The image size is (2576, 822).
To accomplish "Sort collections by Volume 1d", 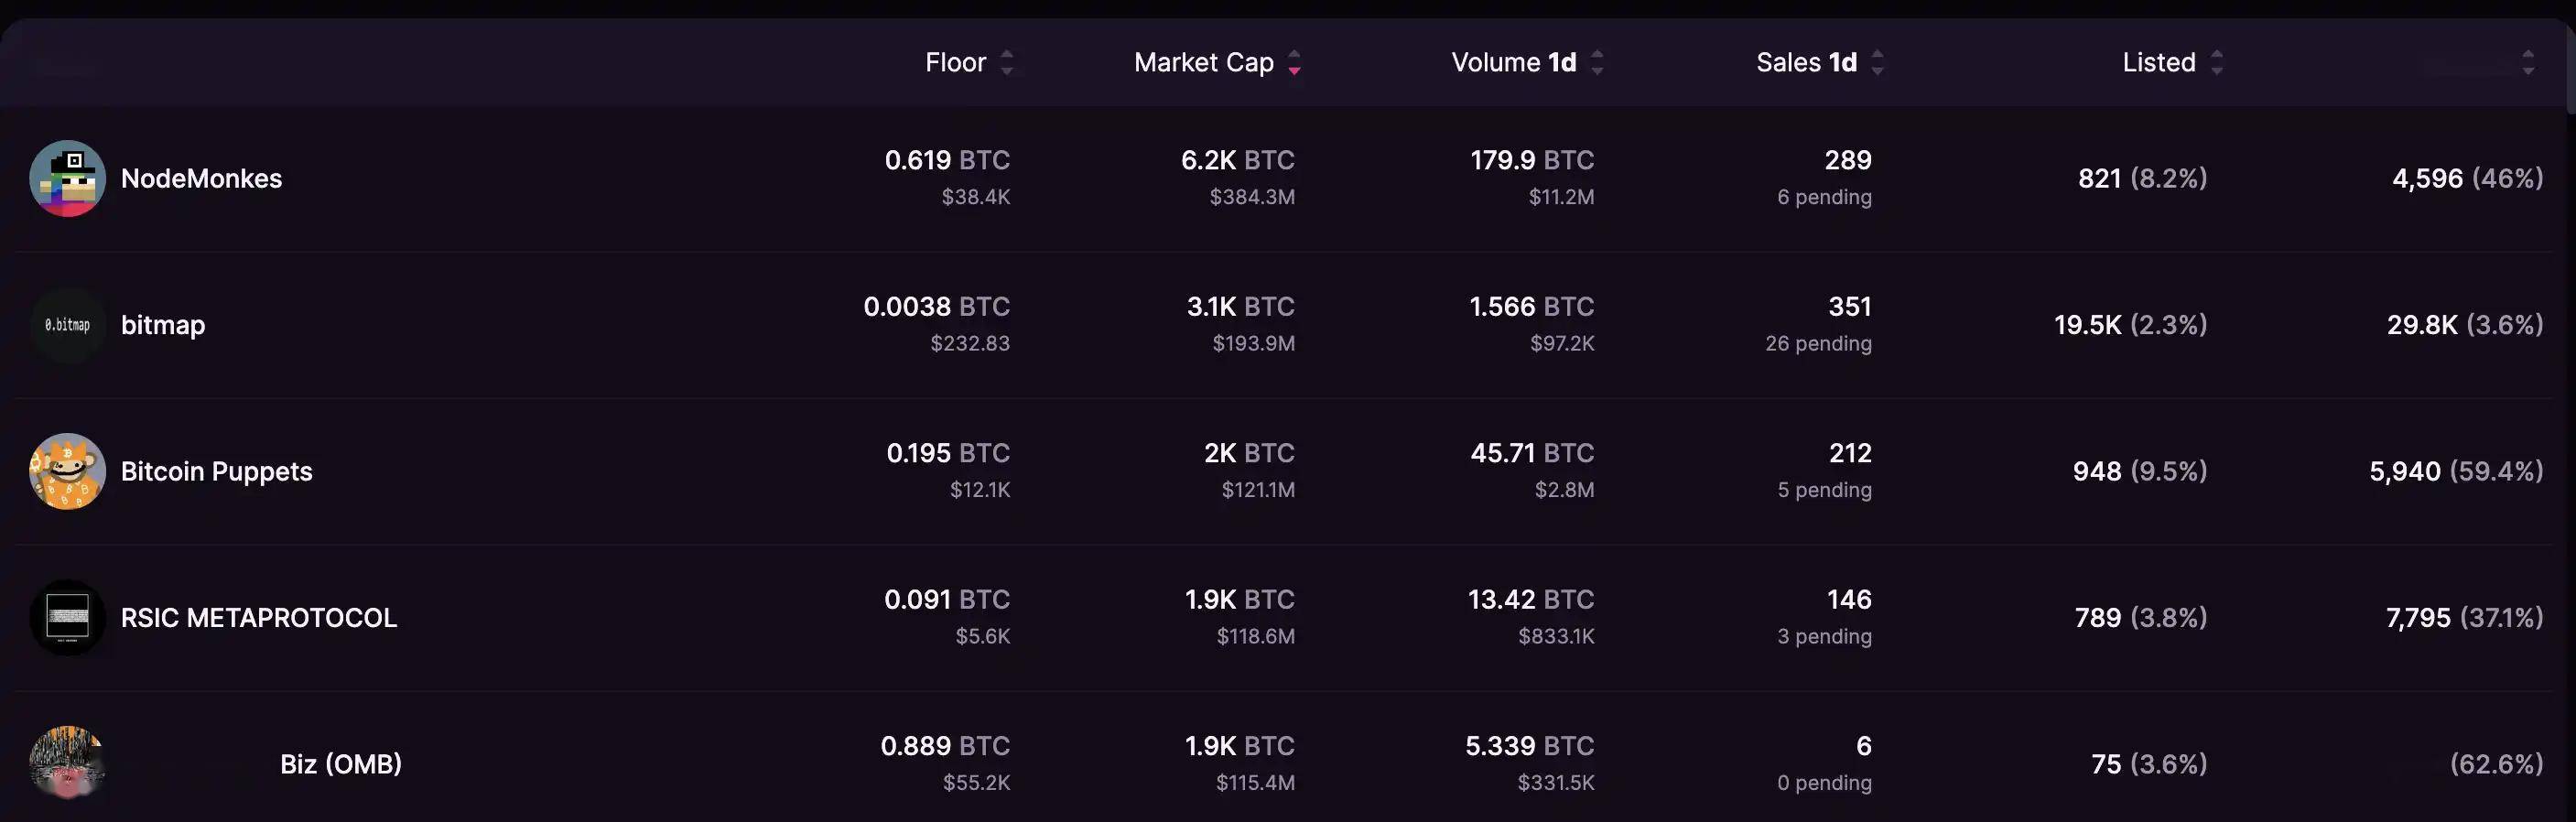I will [x=1596, y=63].
